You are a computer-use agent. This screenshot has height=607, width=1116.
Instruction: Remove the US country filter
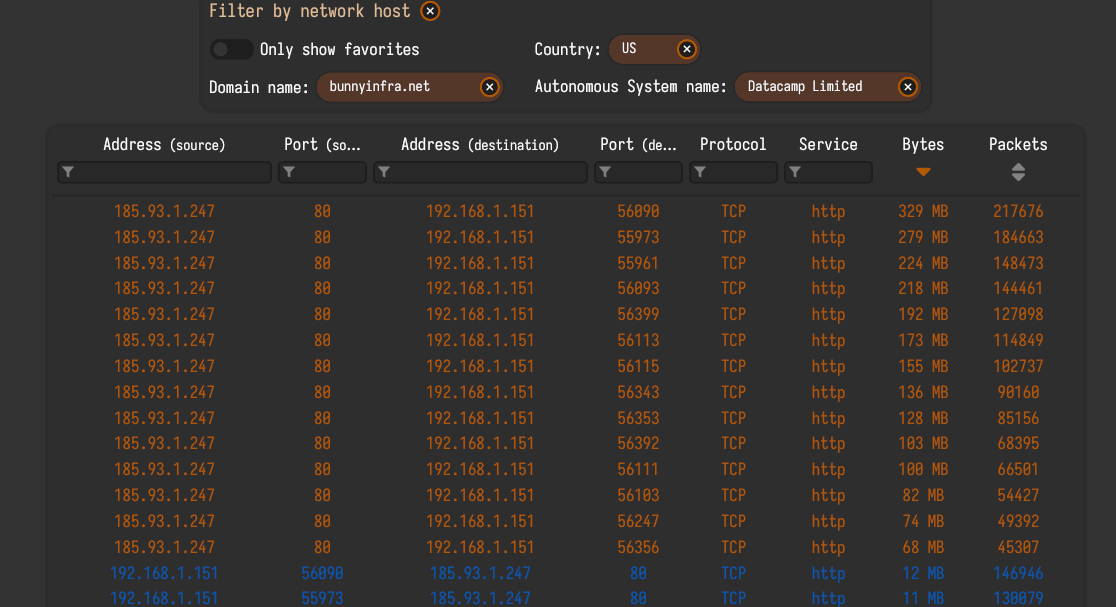pos(686,49)
